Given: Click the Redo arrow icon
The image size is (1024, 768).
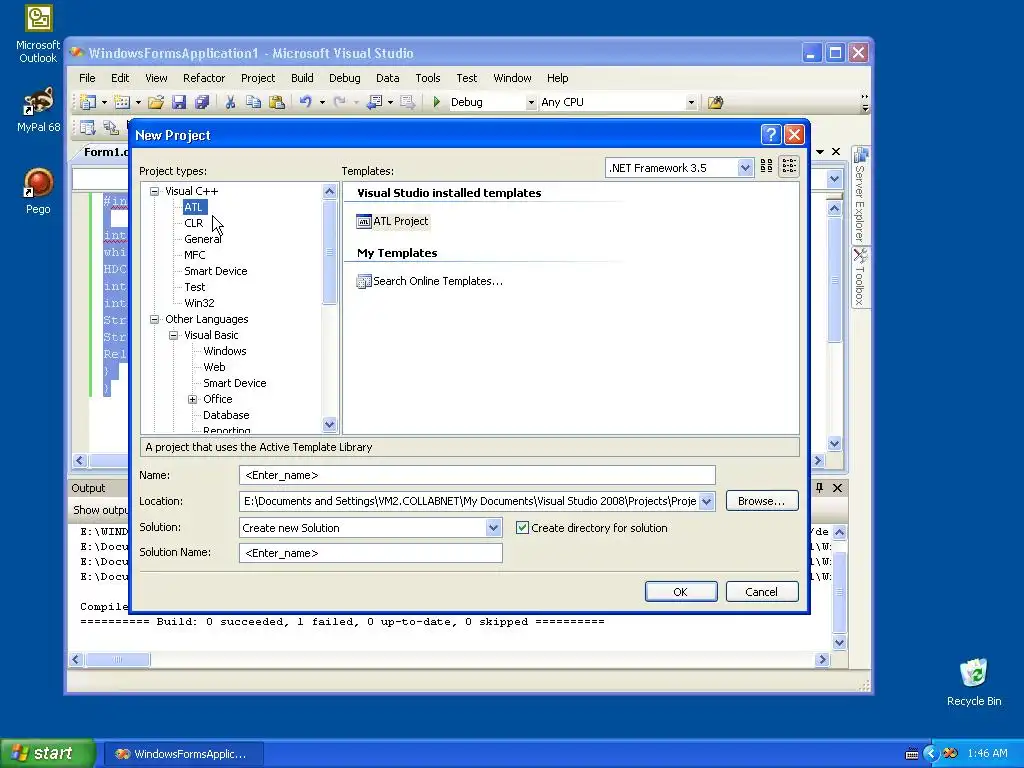Looking at the screenshot, I should point(340,102).
